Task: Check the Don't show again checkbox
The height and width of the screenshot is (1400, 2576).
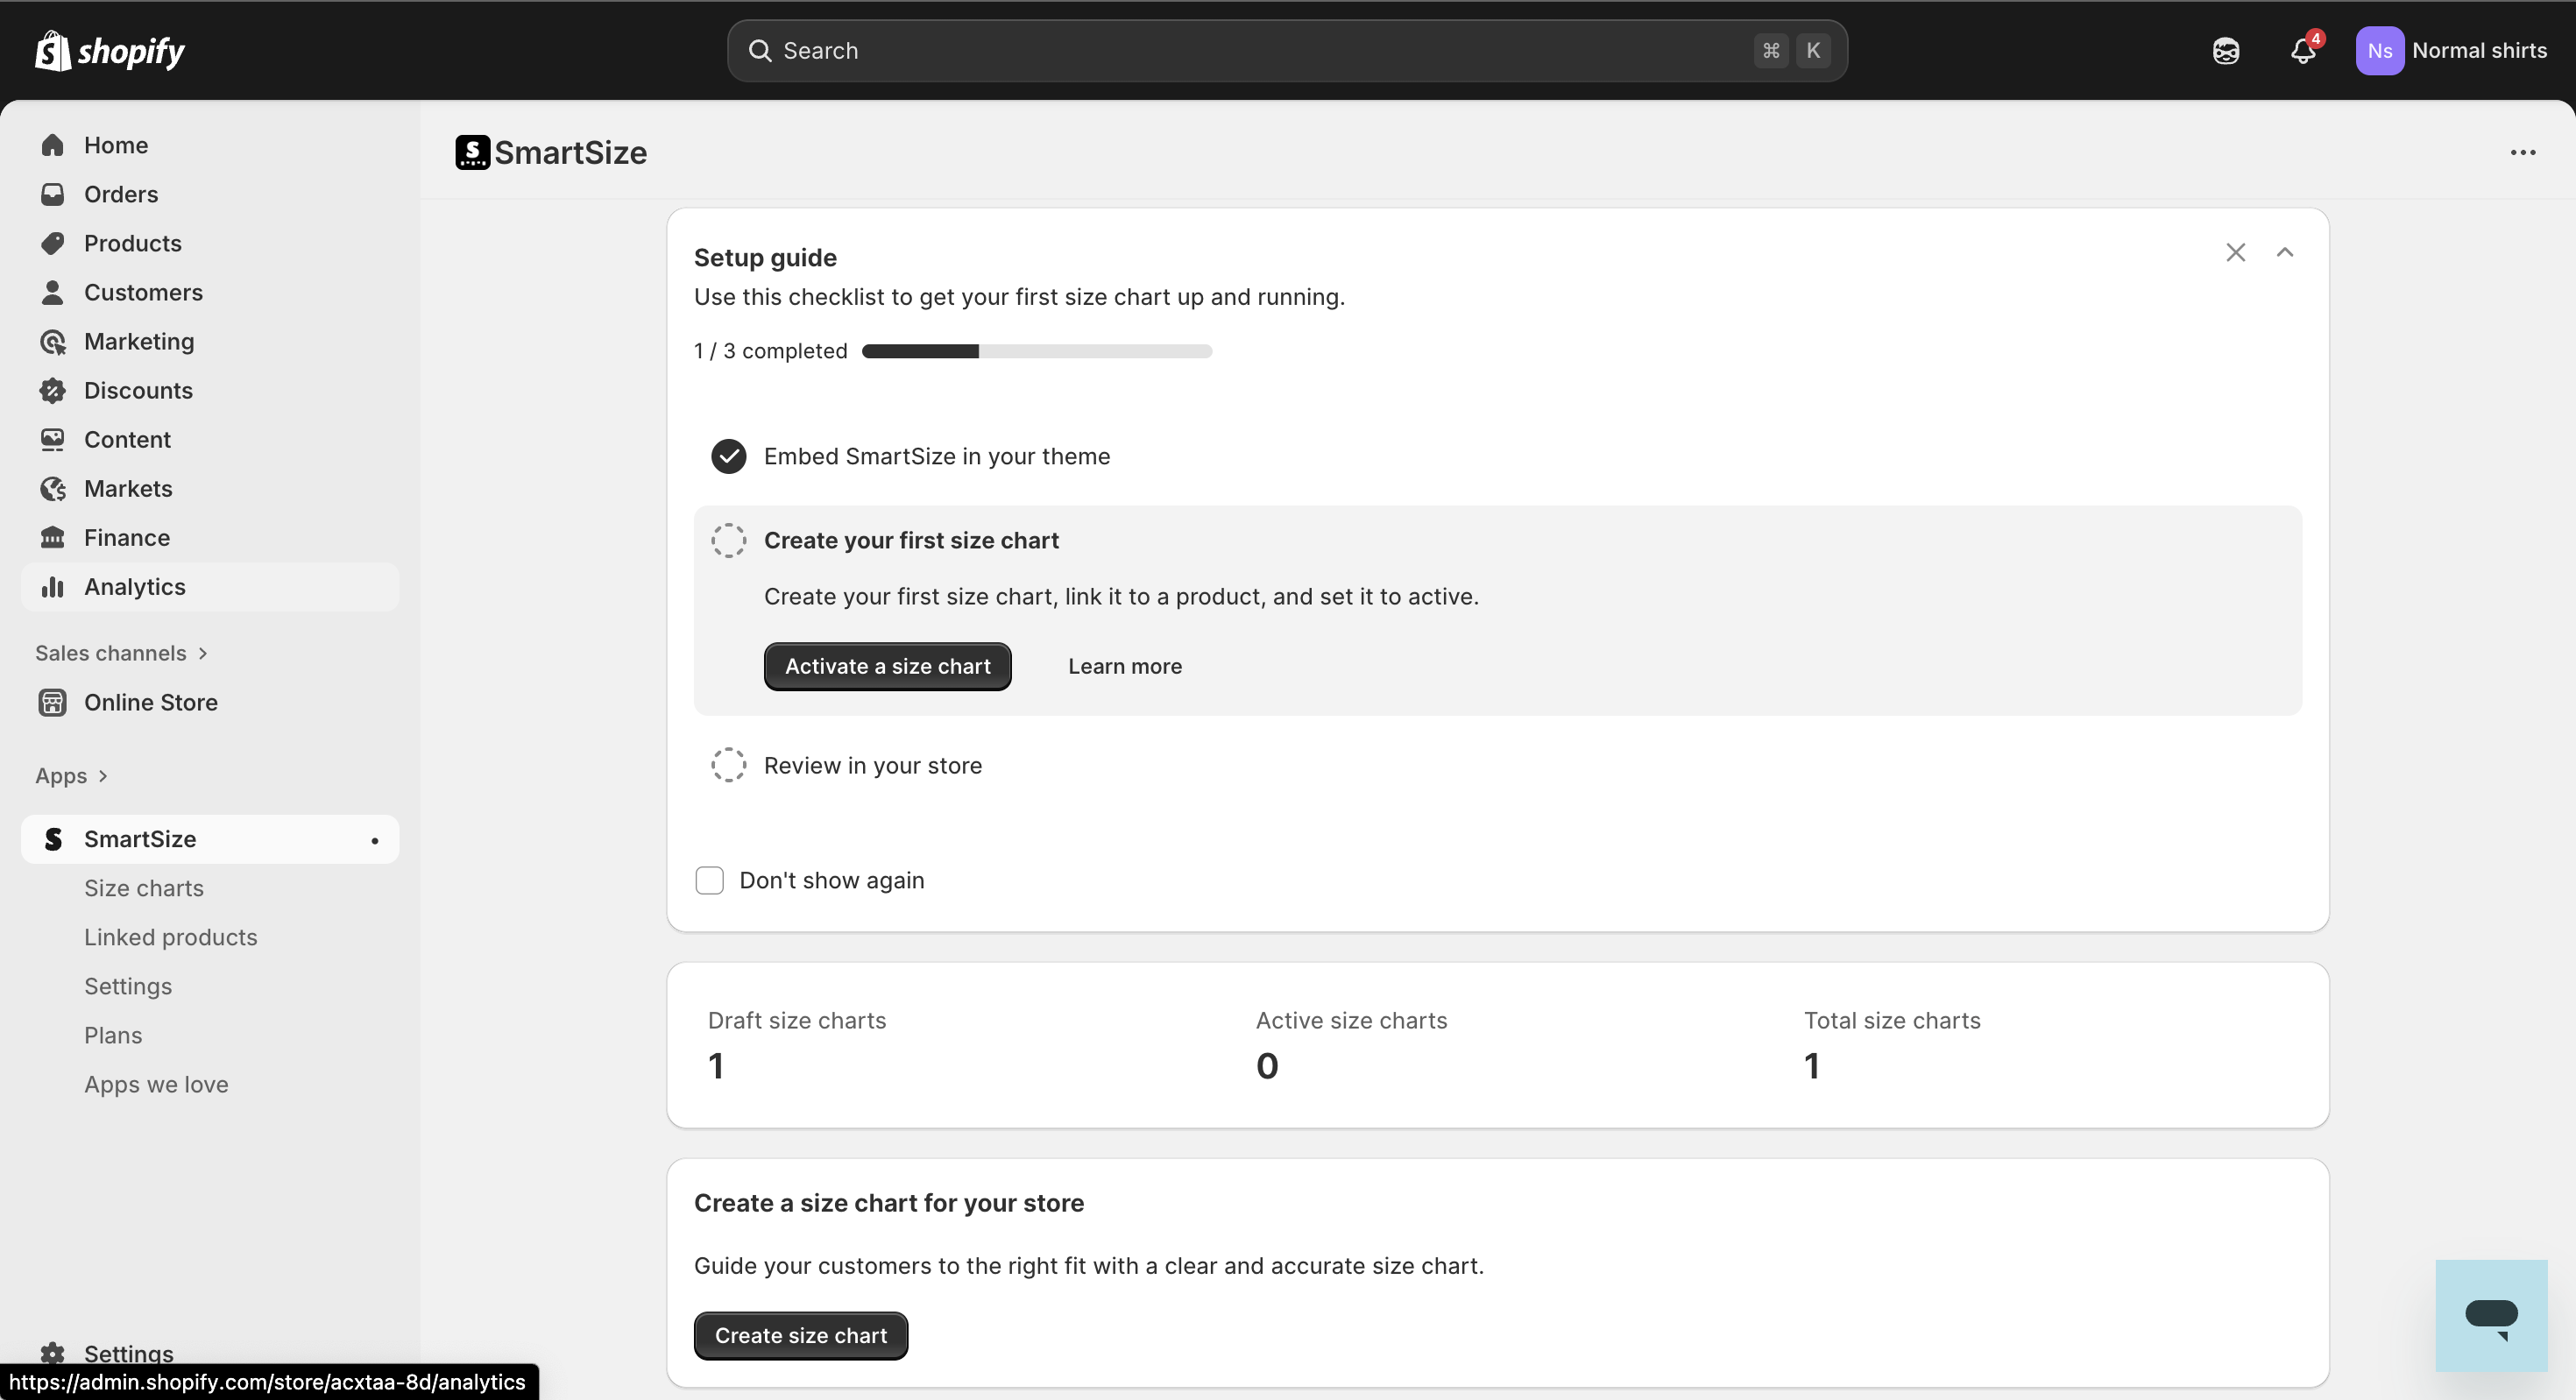Action: pos(709,881)
